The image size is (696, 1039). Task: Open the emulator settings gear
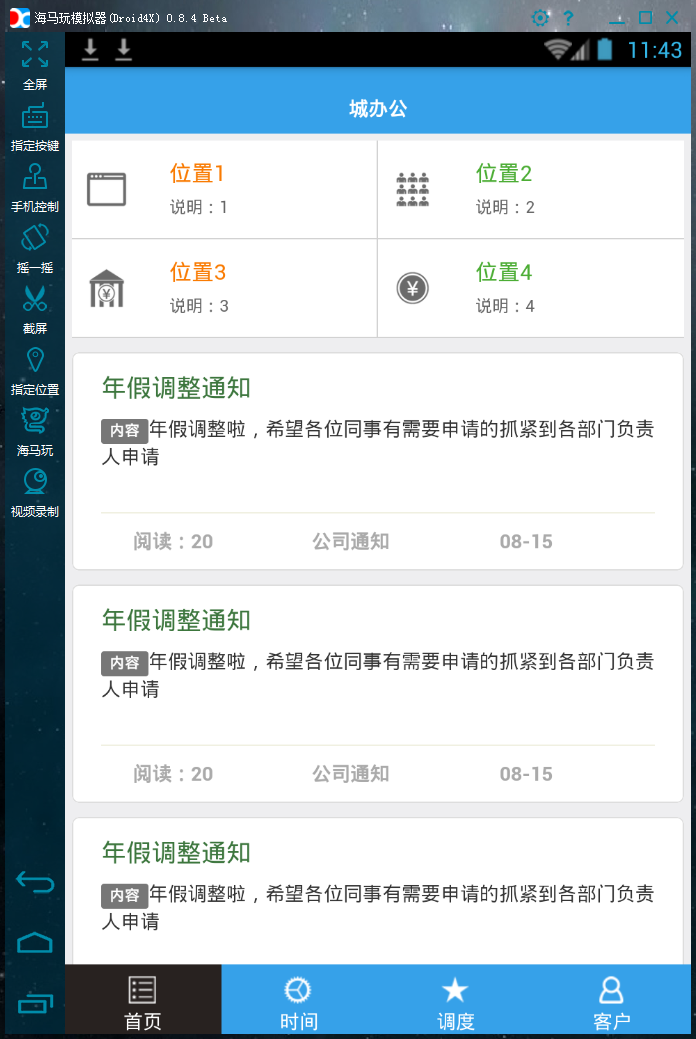point(540,18)
